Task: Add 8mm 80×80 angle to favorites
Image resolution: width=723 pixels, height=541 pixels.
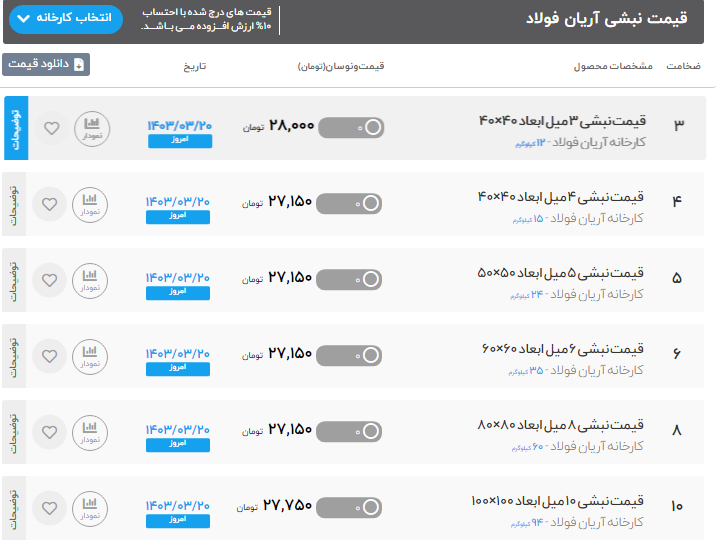Action: 49,431
